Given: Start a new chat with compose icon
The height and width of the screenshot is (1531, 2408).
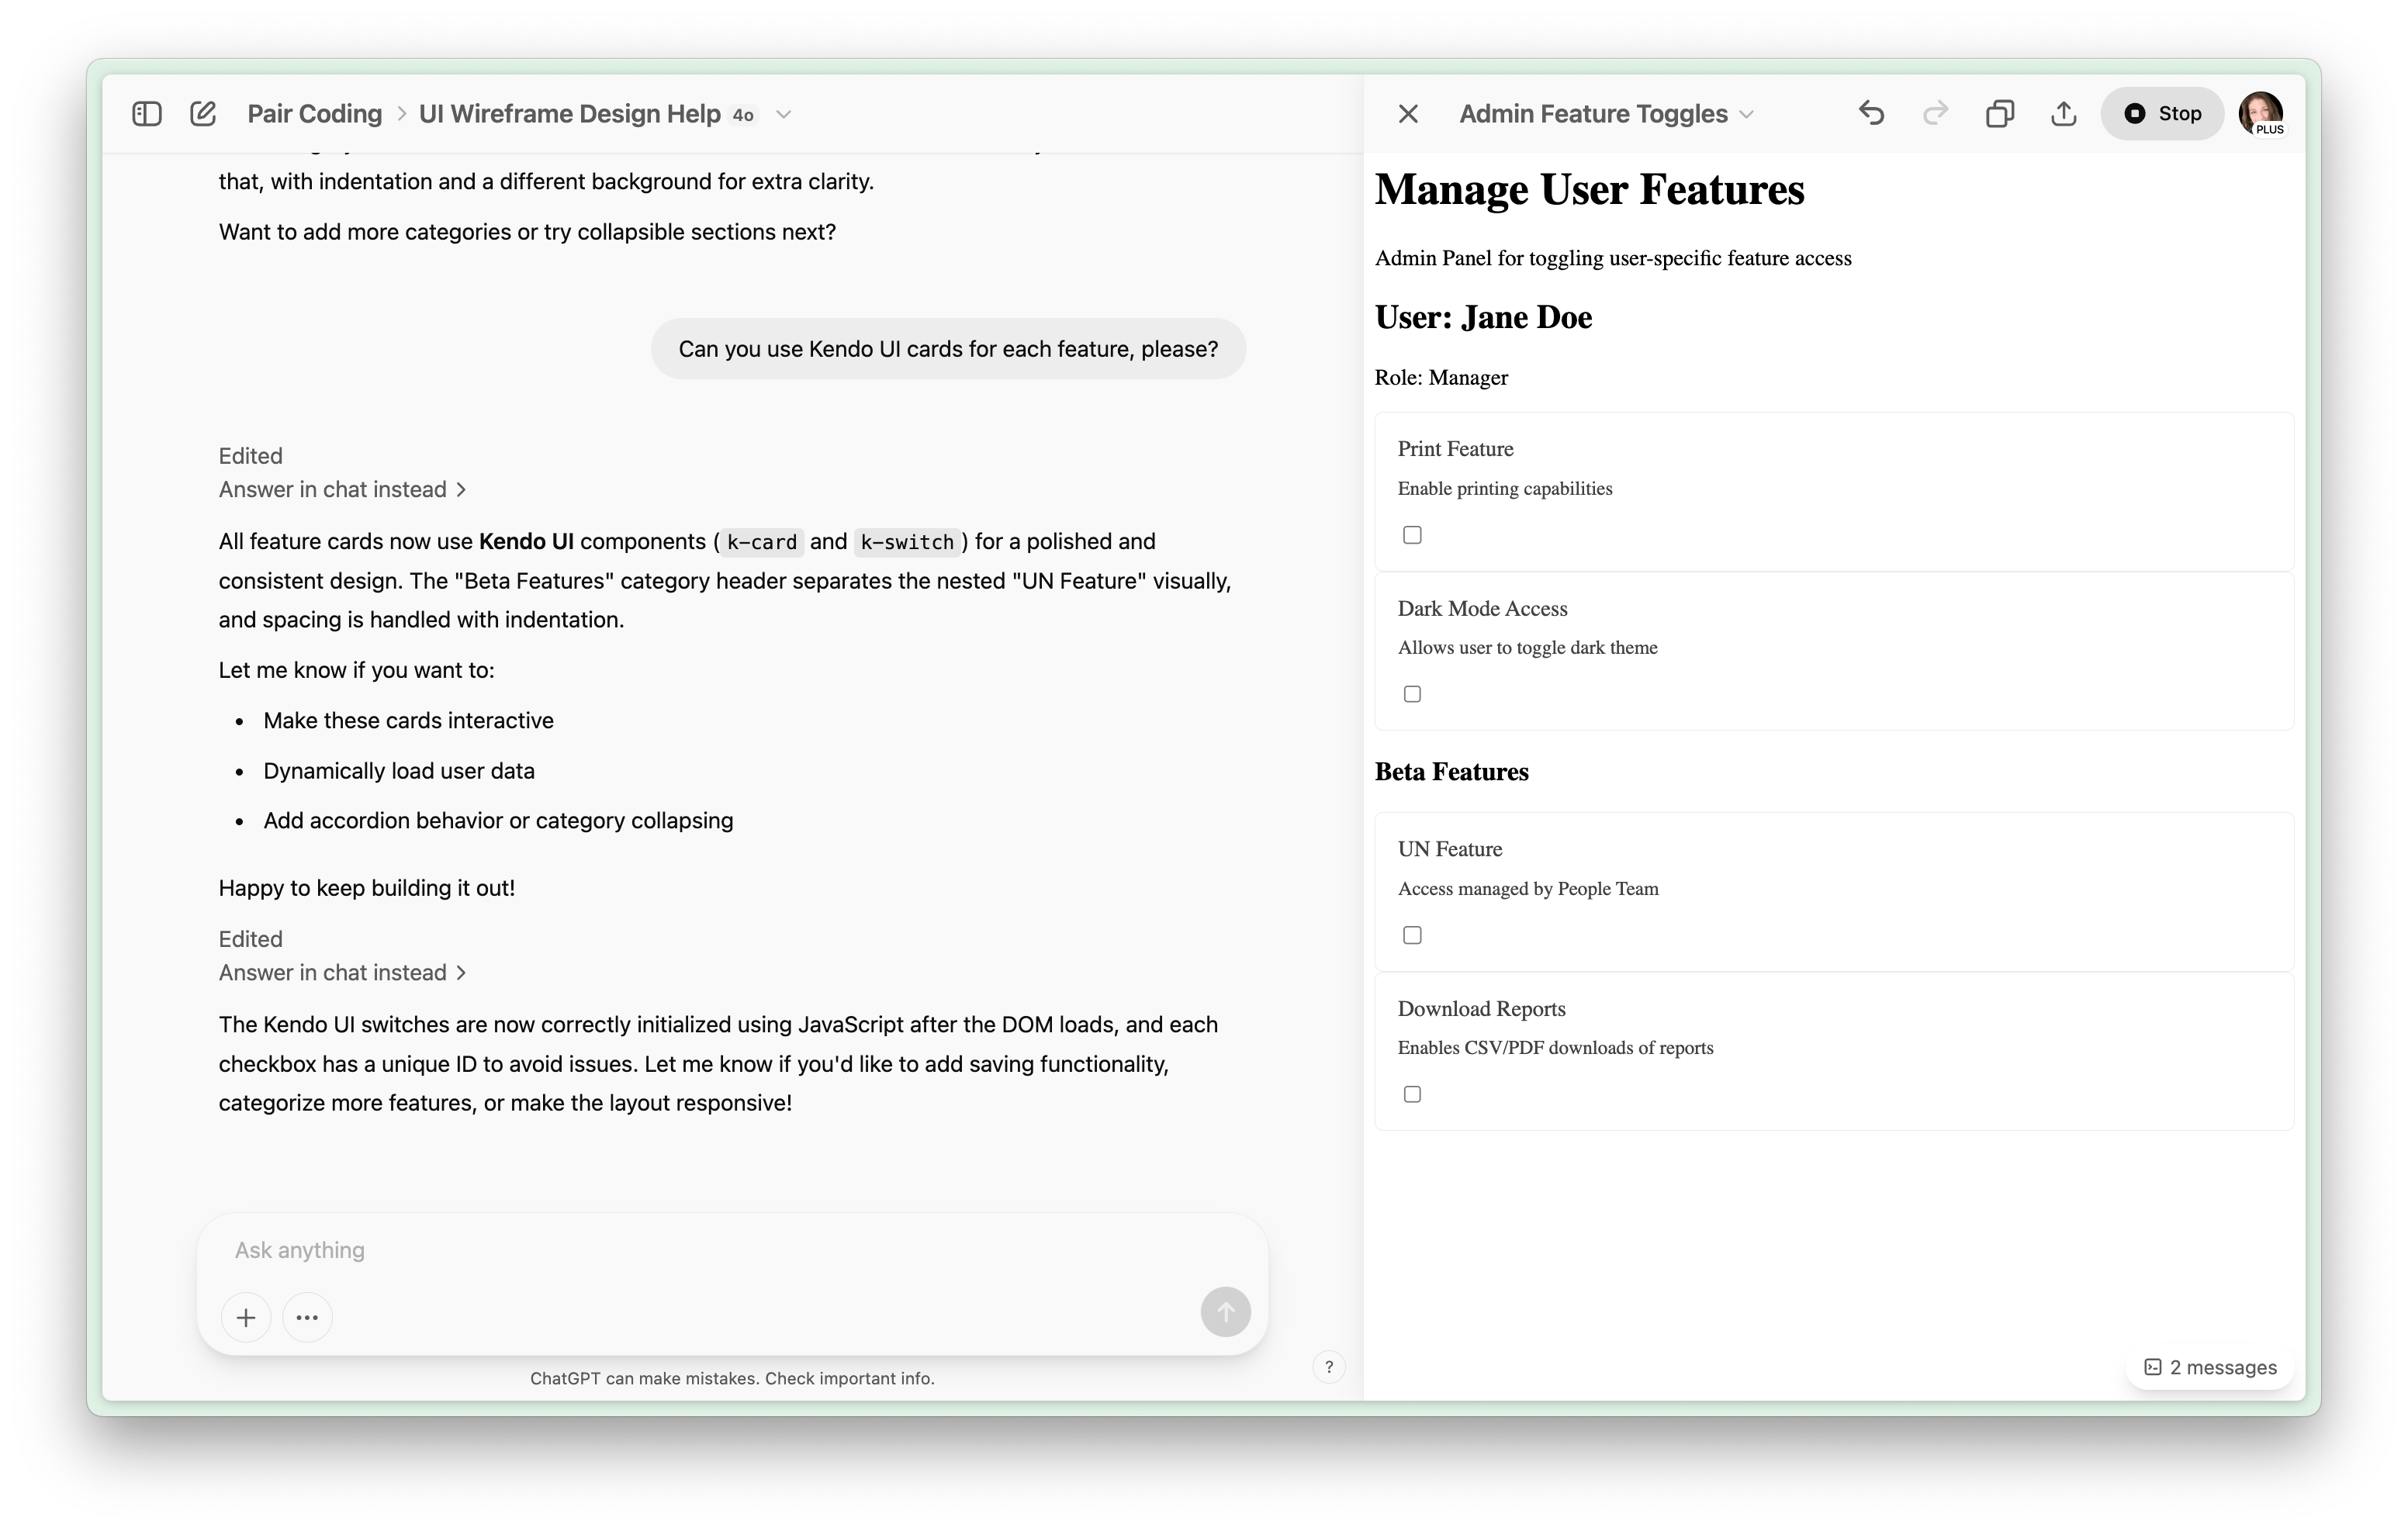Looking at the screenshot, I should (x=203, y=113).
